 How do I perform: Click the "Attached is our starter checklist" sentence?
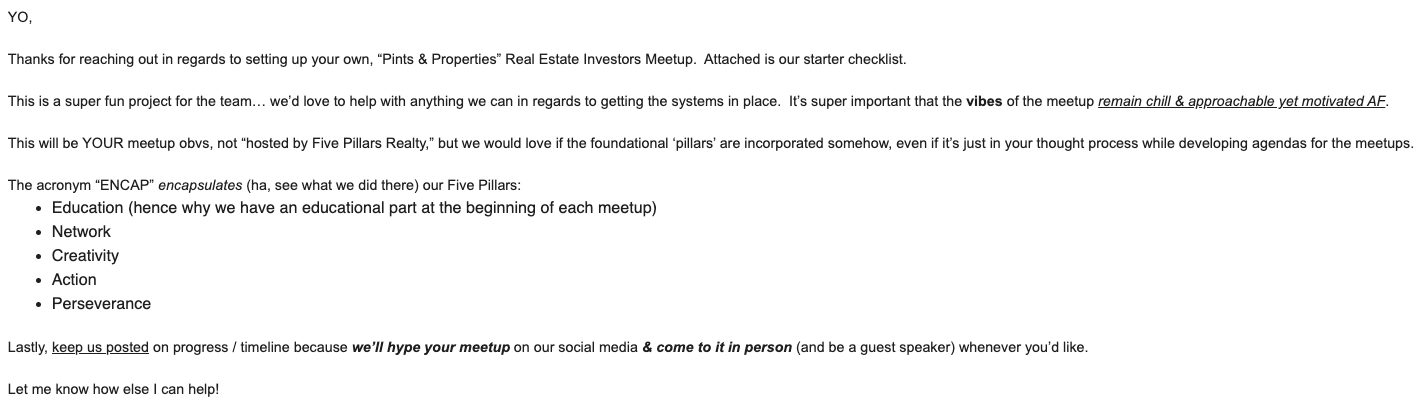(x=805, y=59)
